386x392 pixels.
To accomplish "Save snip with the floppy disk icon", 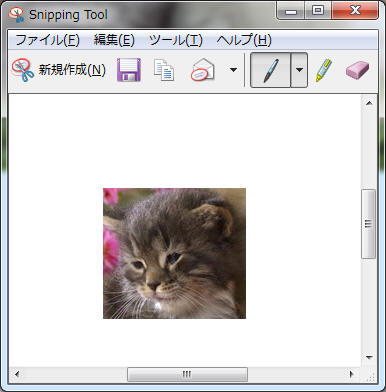I will 129,70.
